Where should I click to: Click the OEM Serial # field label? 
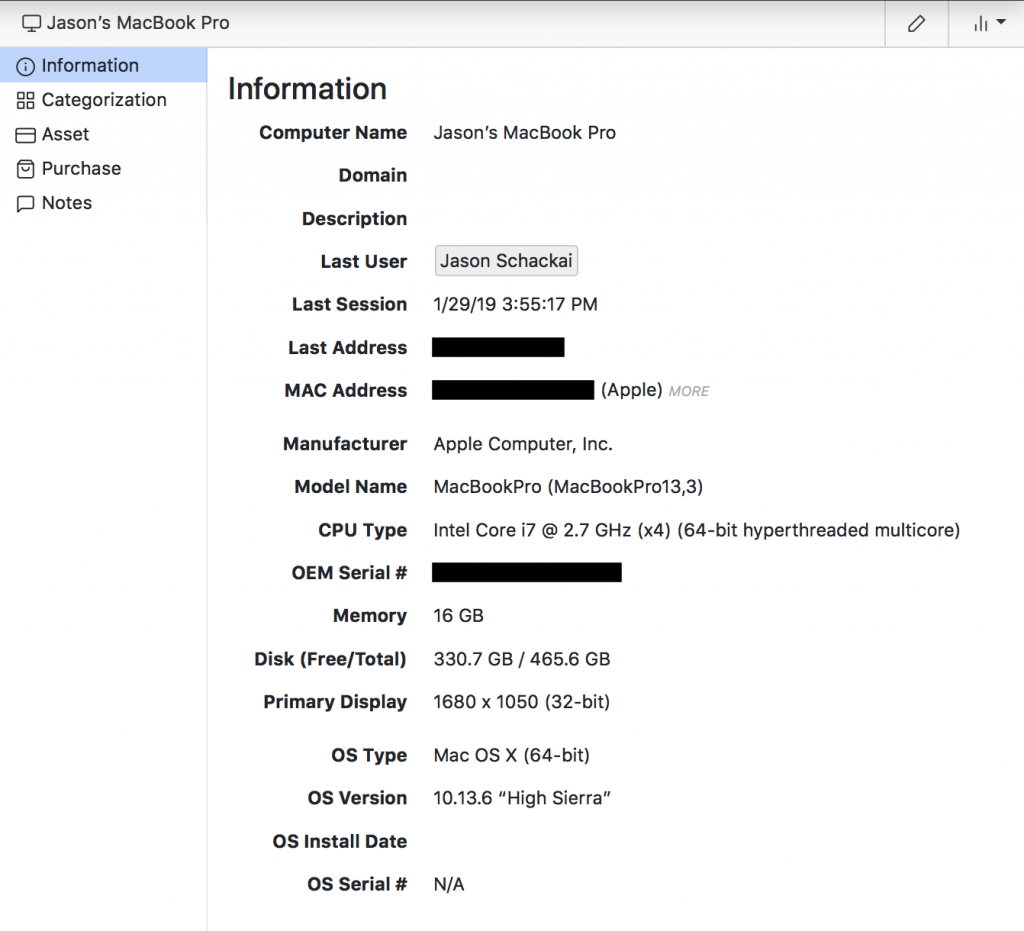click(349, 573)
